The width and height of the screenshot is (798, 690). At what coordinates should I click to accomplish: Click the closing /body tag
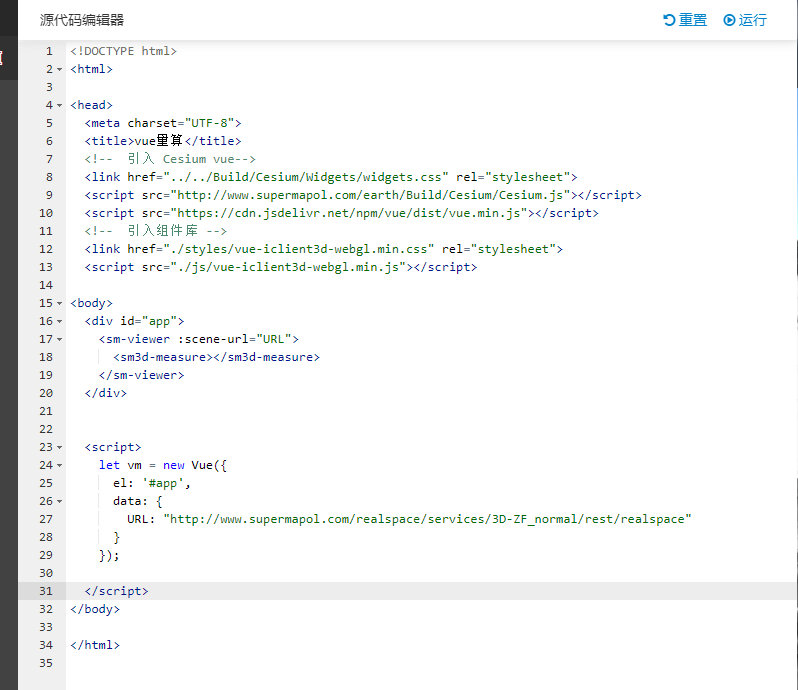pyautogui.click(x=95, y=609)
